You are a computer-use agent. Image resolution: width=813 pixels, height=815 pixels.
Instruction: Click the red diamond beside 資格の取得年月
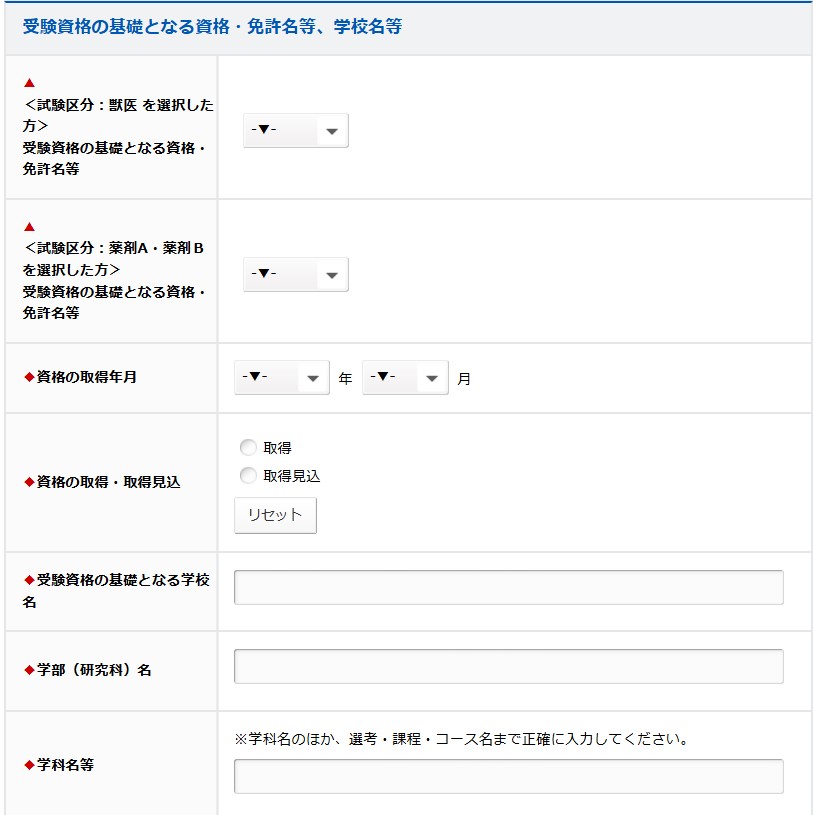click(29, 377)
